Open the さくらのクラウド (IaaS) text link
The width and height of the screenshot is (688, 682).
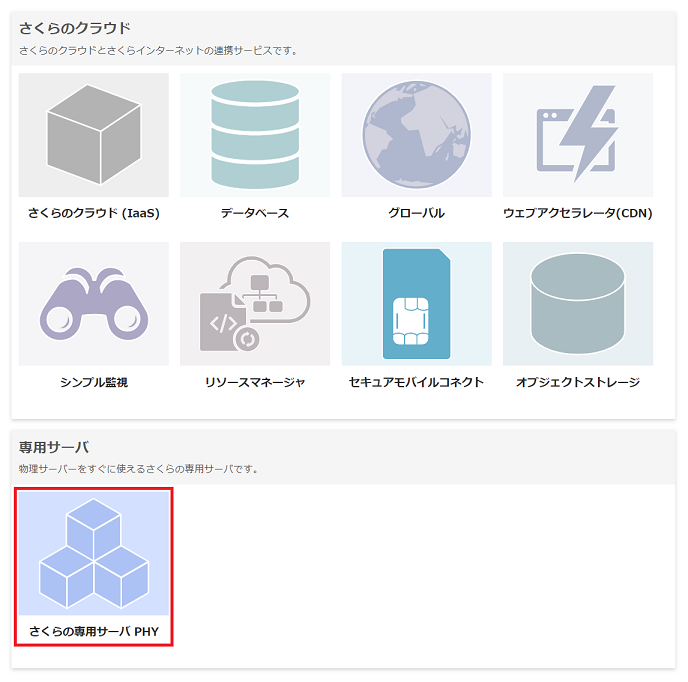tap(94, 213)
